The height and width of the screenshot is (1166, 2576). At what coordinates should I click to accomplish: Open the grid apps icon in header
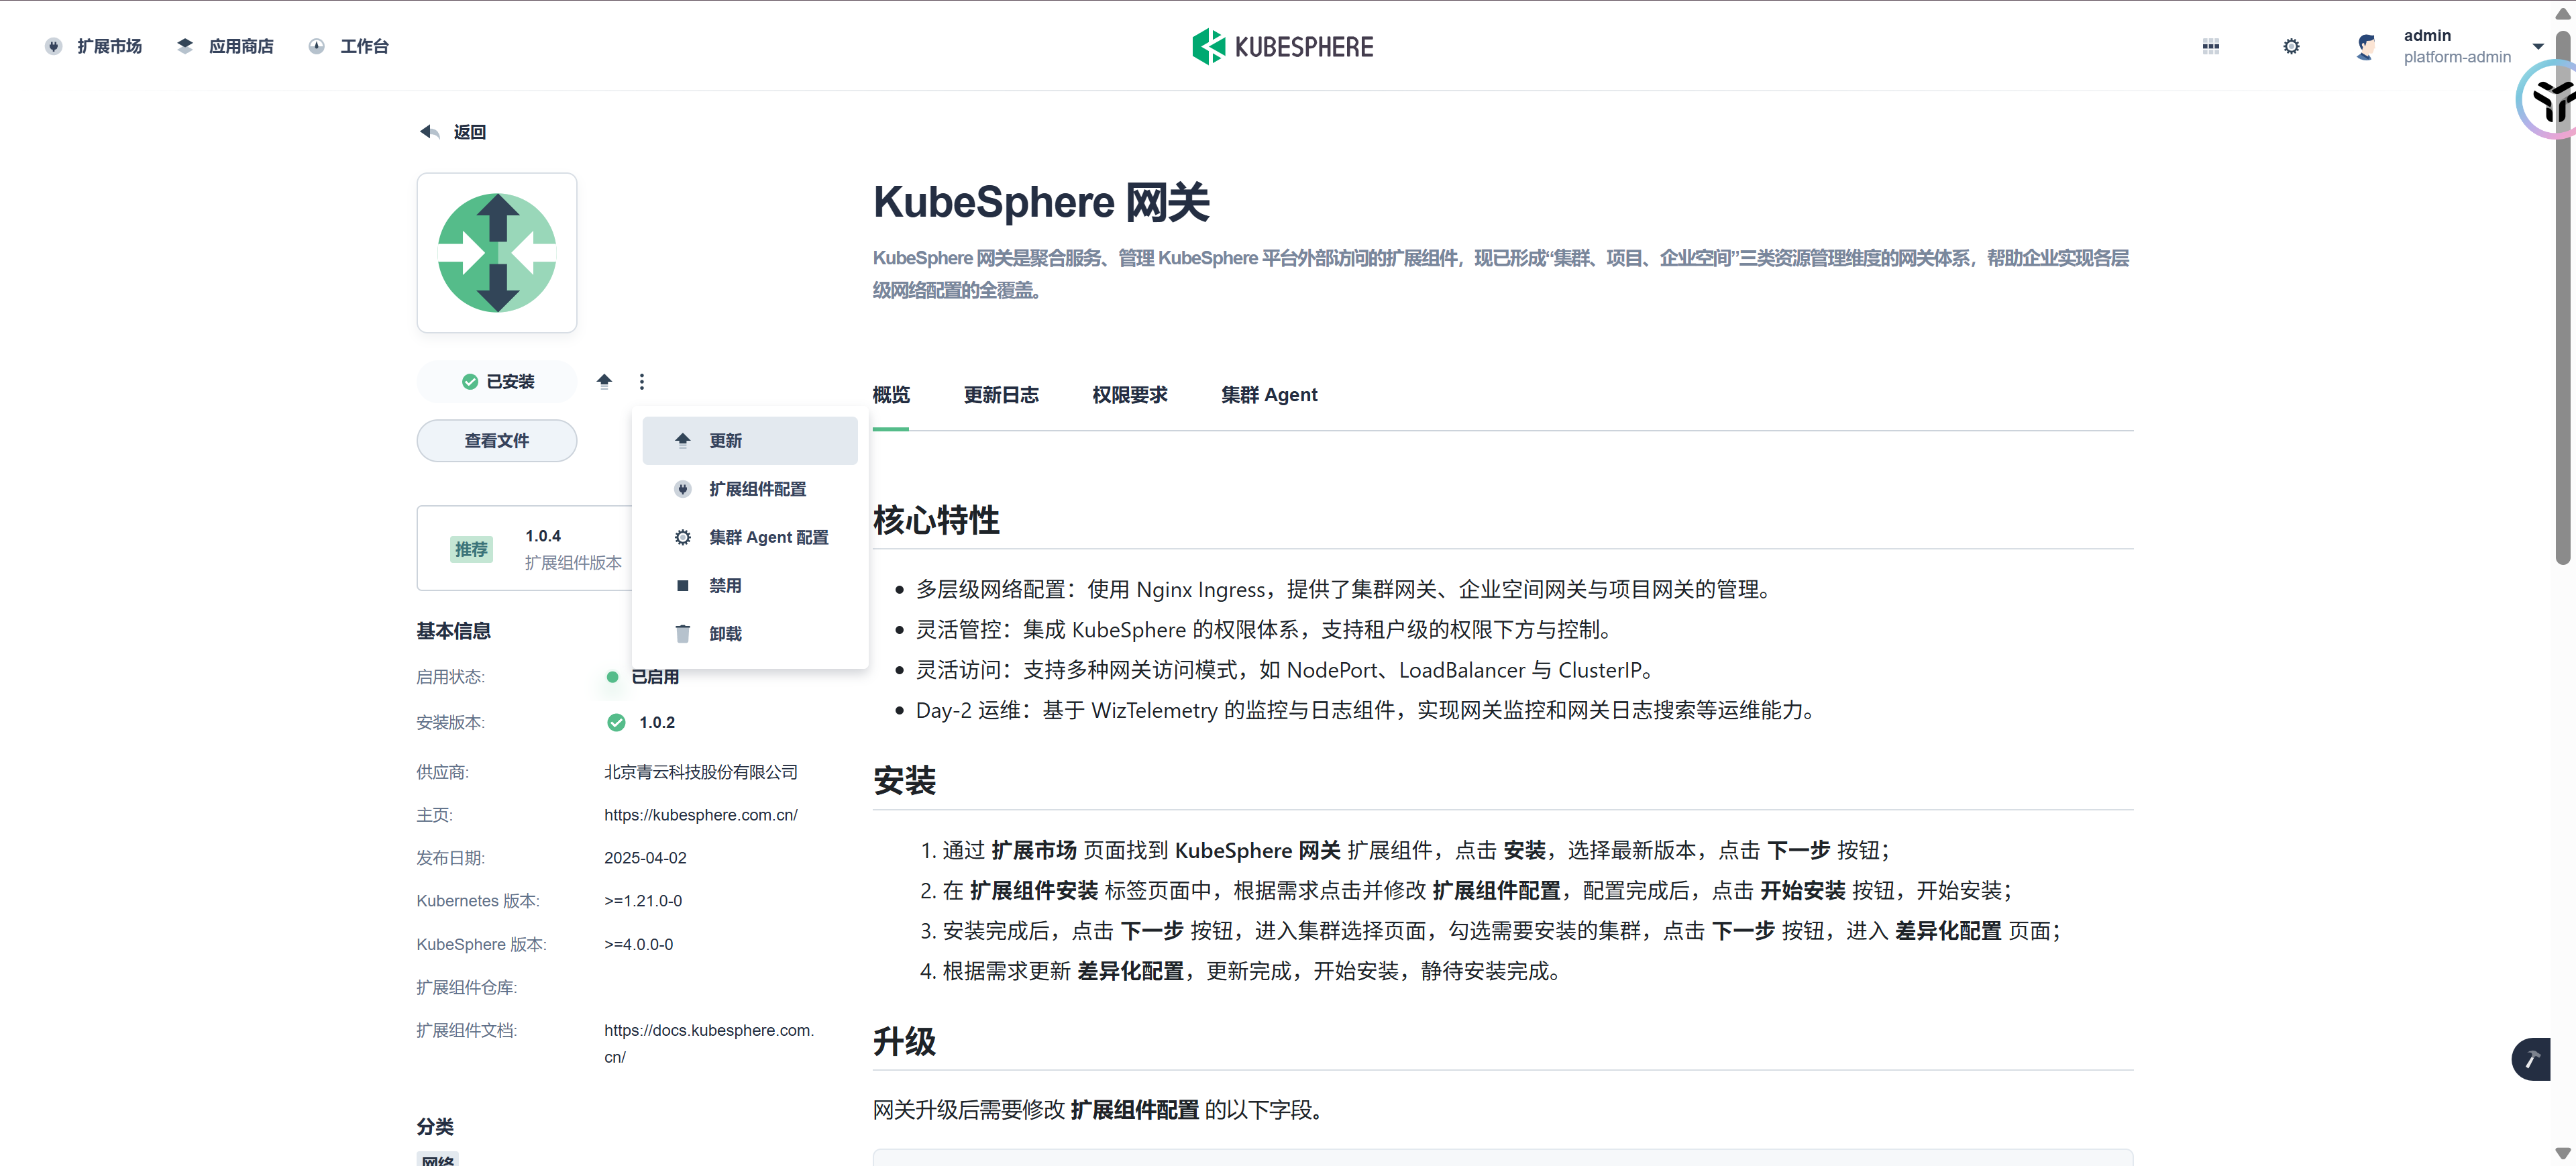click(2211, 46)
